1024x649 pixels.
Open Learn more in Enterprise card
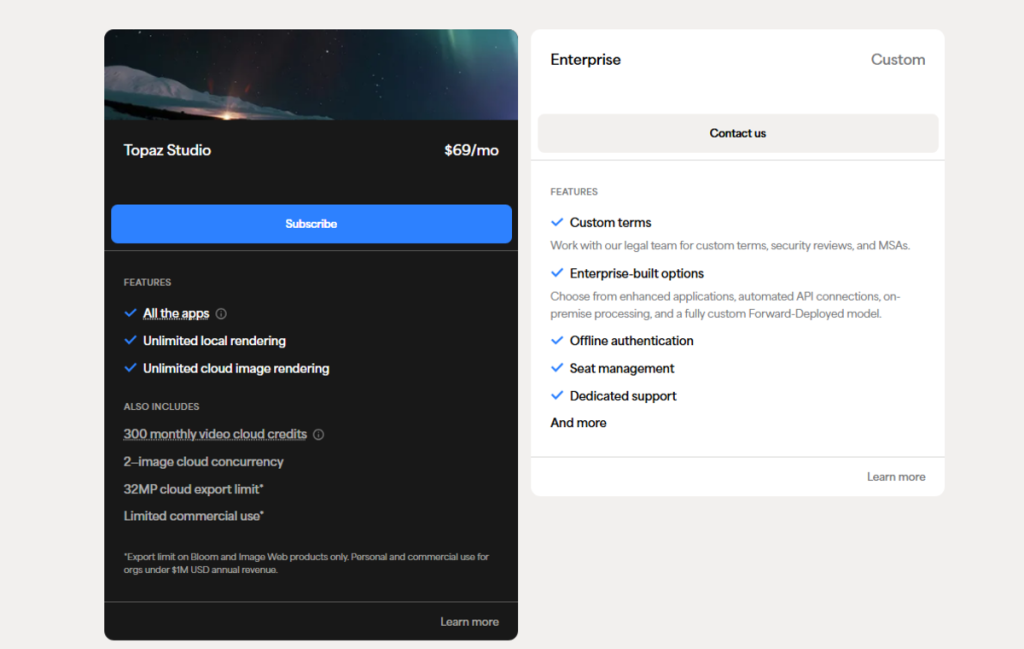[896, 477]
